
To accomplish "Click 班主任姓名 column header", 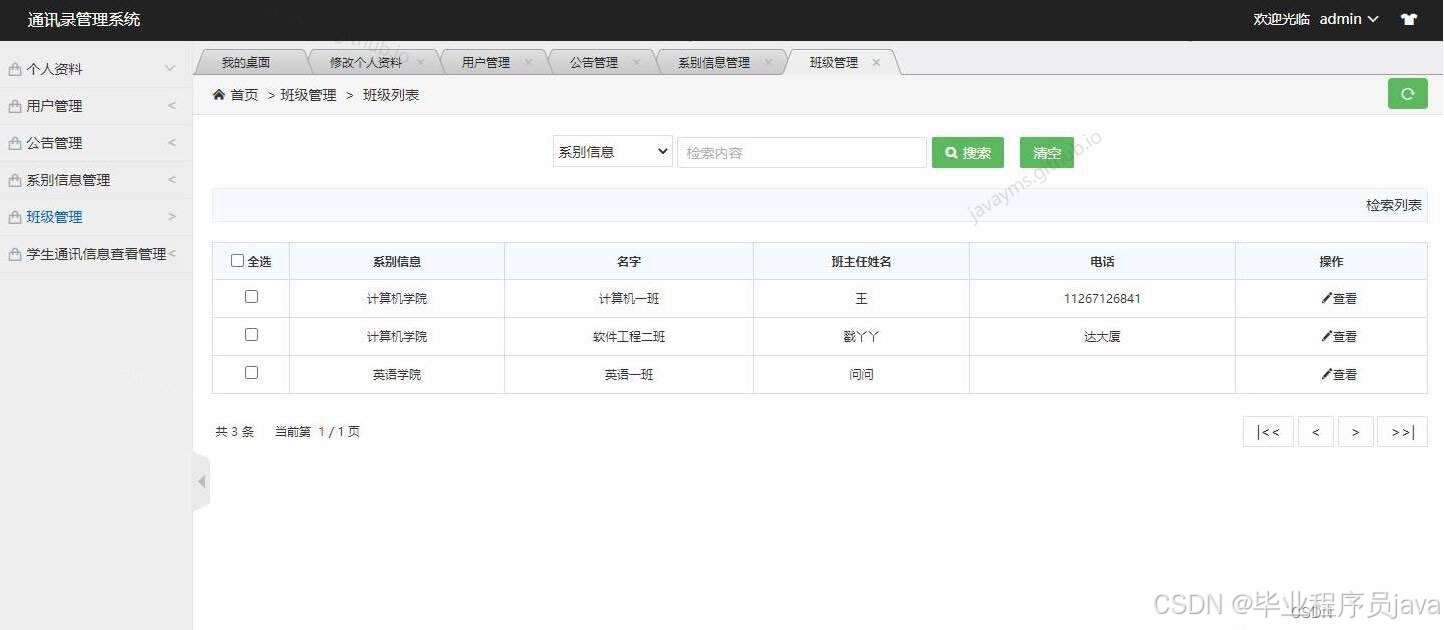I will 861,261.
